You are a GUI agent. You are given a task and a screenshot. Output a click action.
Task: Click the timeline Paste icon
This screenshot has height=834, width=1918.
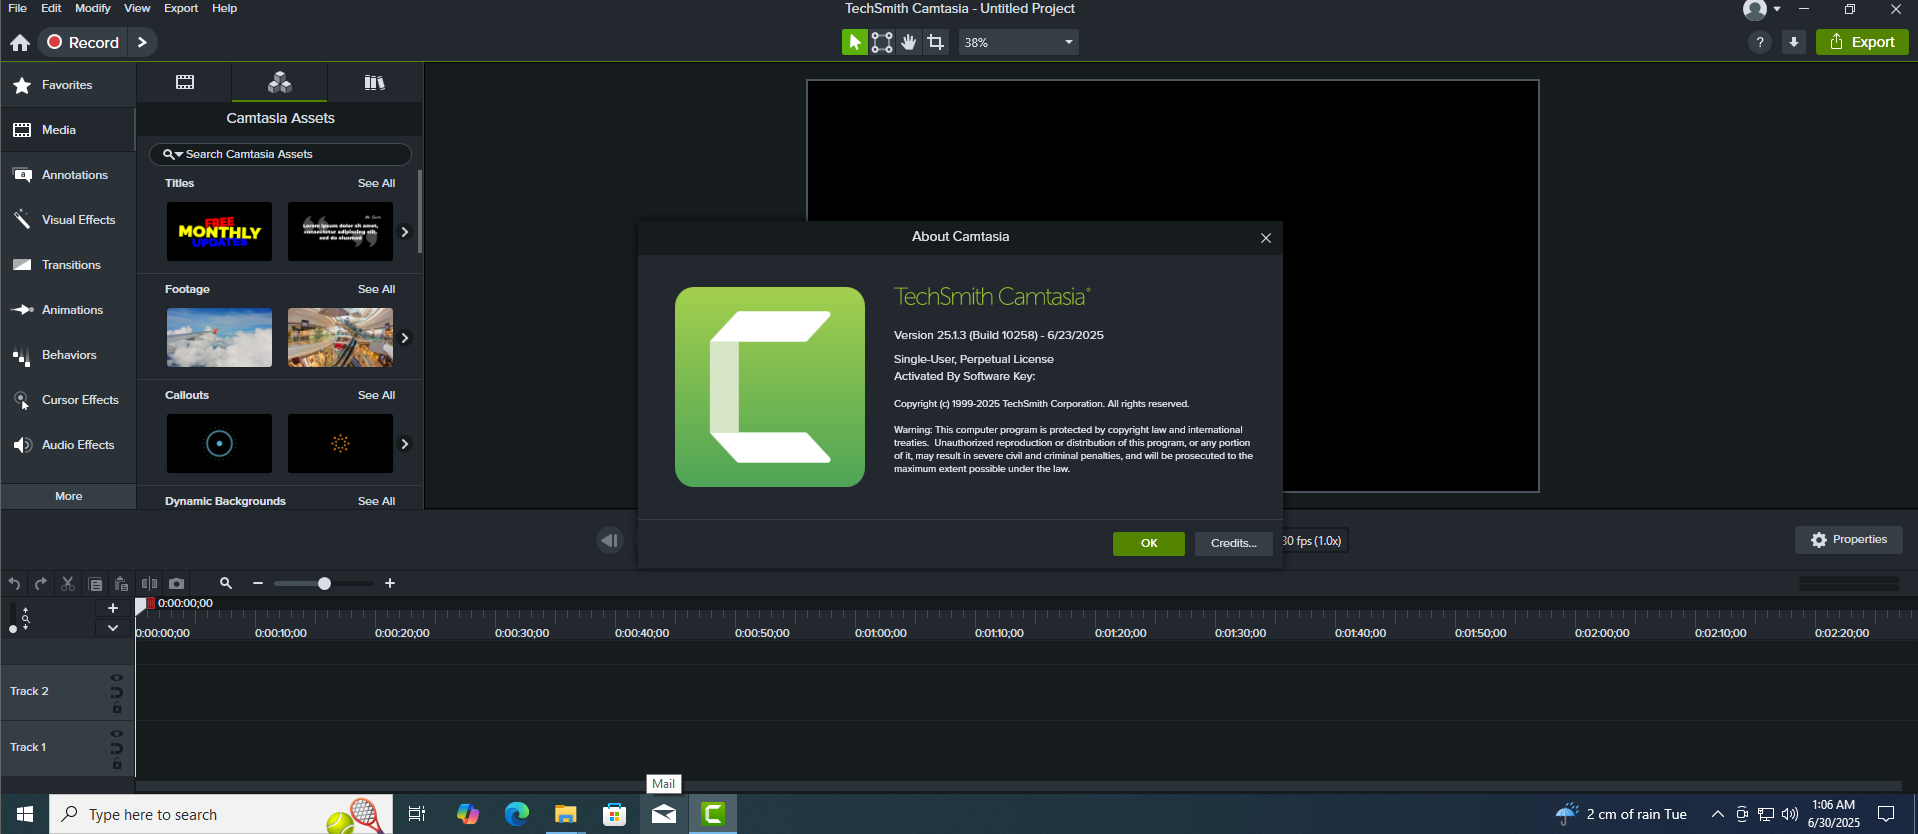122,583
